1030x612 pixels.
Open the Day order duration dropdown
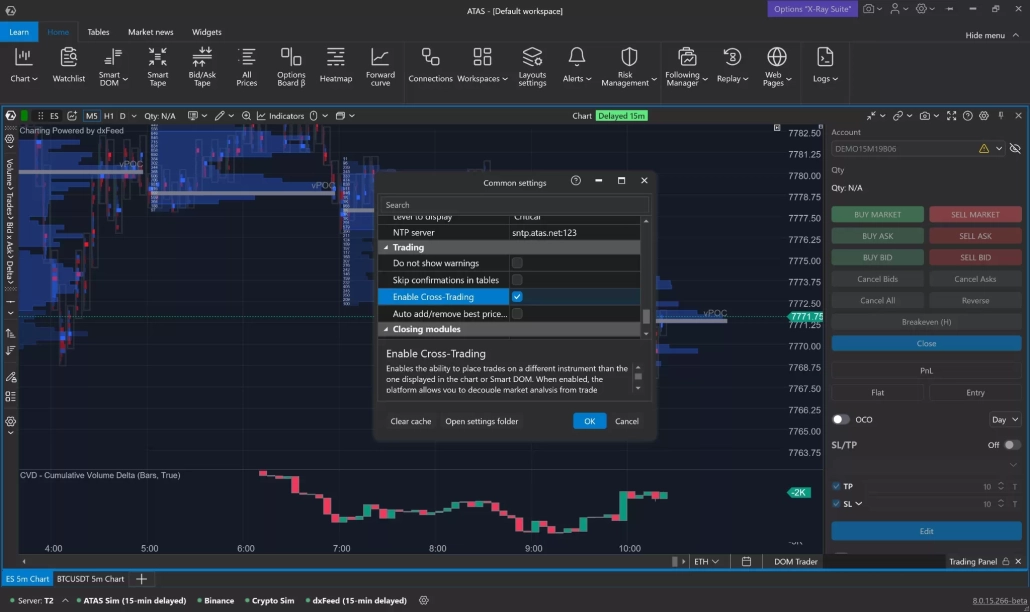pos(1005,420)
